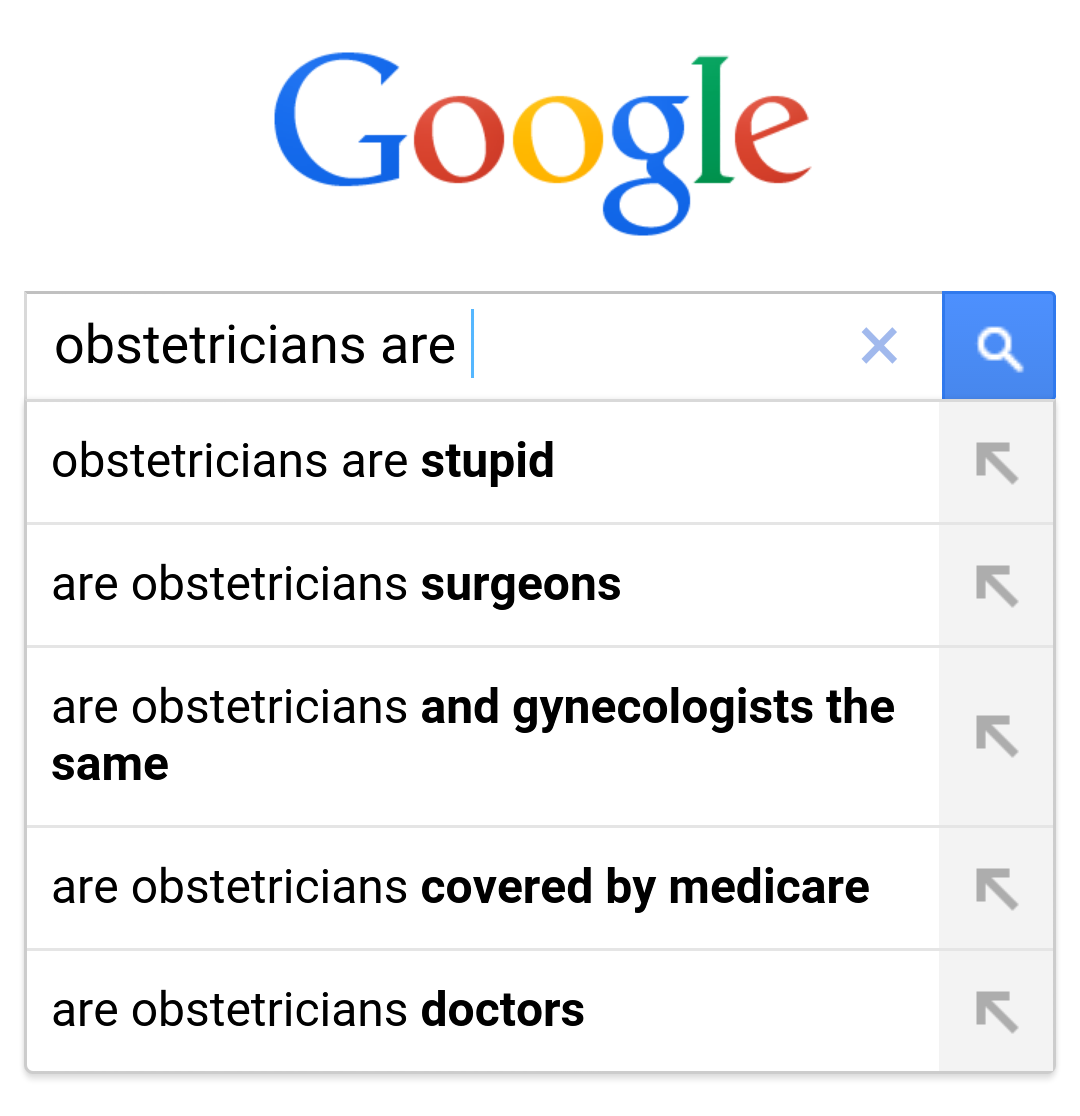This screenshot has height=1116, width=1080.
Task: Clear the search text with the X icon
Action: 879,346
